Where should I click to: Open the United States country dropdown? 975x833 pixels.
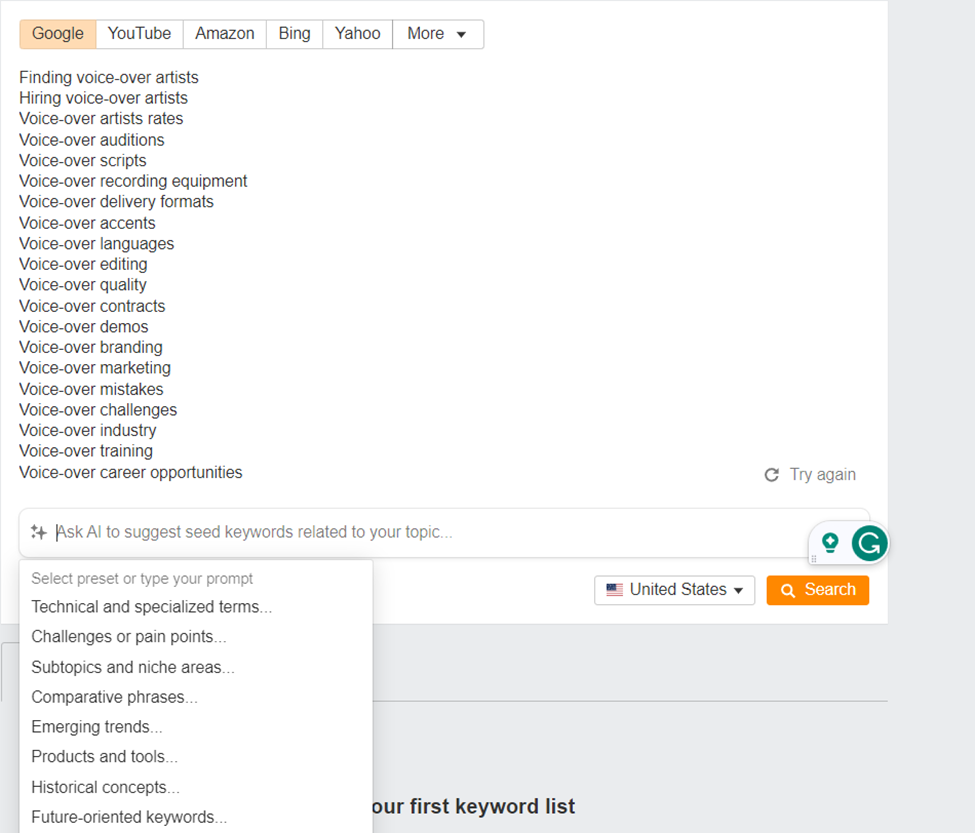[675, 590]
